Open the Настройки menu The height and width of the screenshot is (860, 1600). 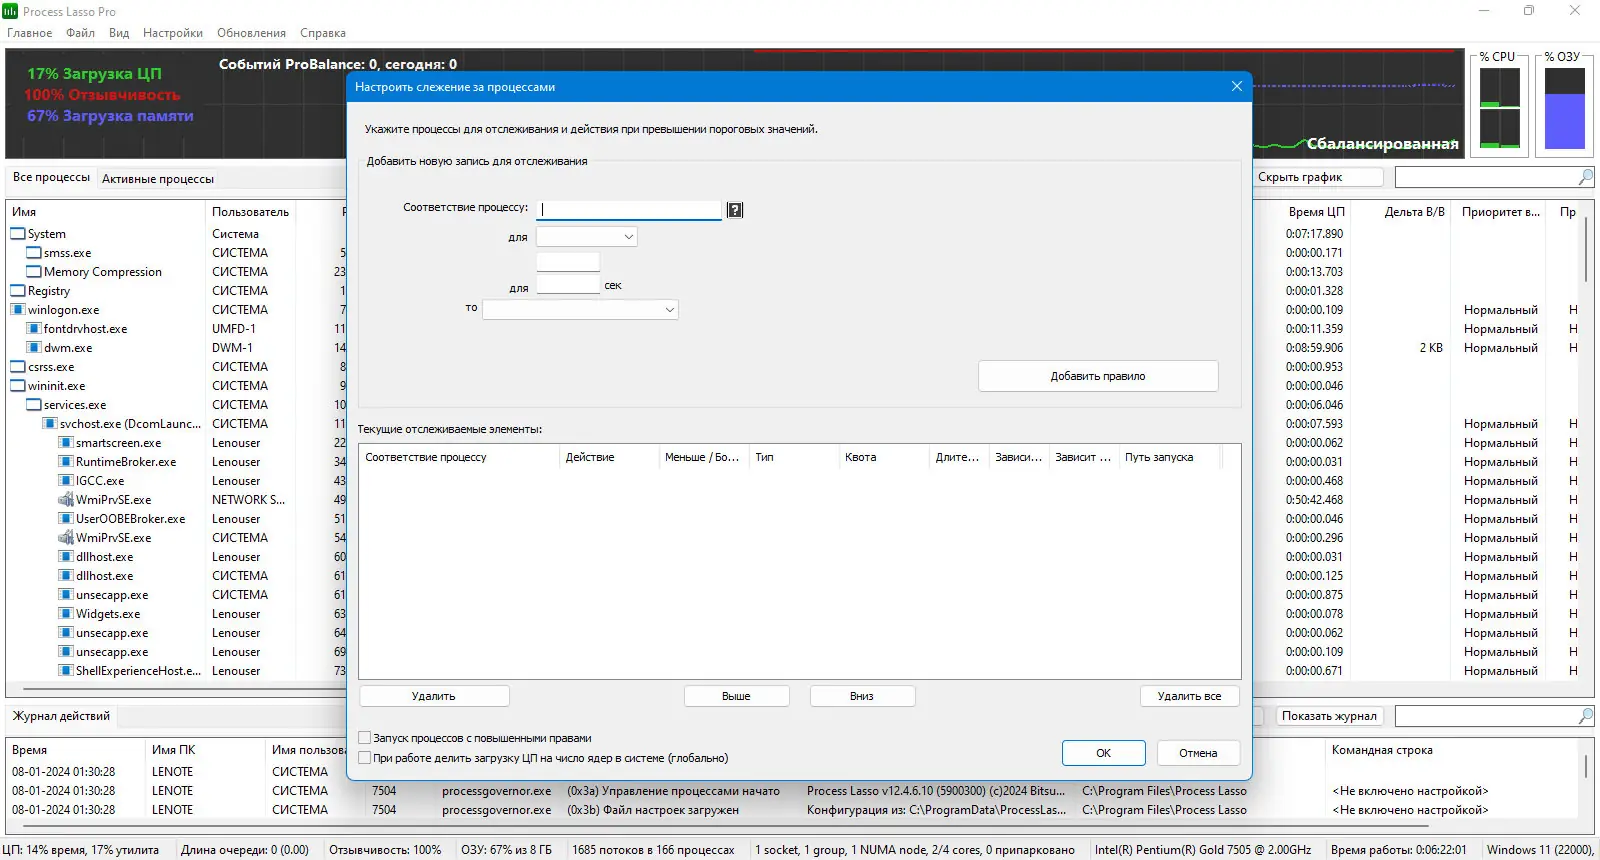tap(173, 33)
